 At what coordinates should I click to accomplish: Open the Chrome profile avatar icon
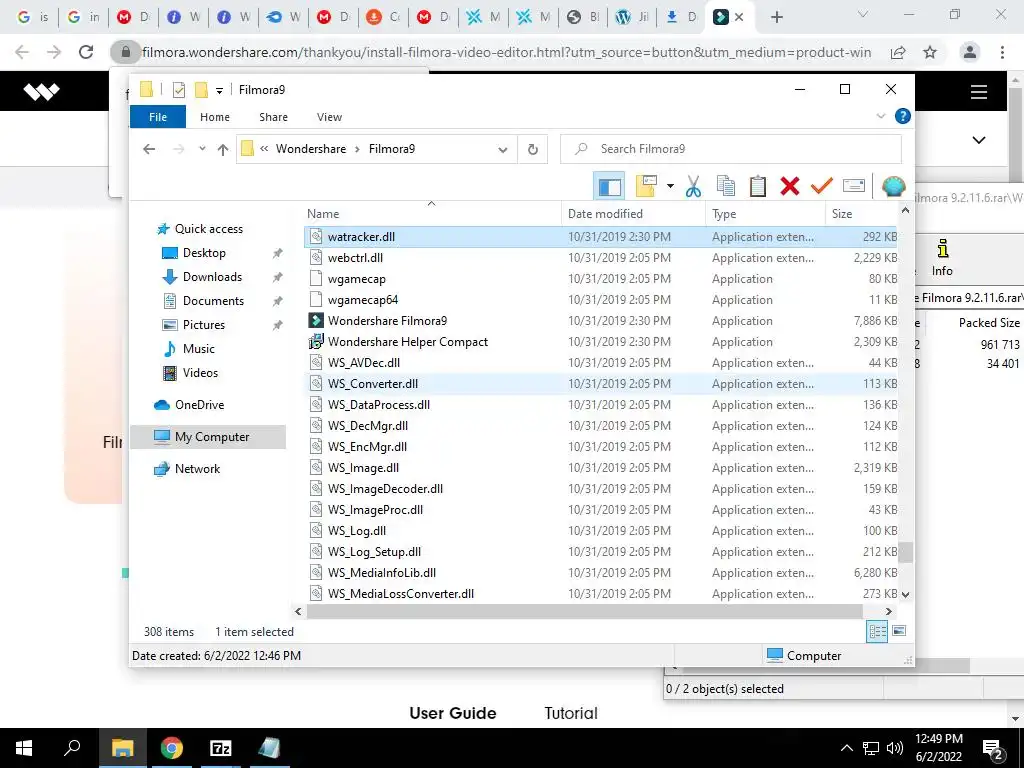click(x=970, y=52)
